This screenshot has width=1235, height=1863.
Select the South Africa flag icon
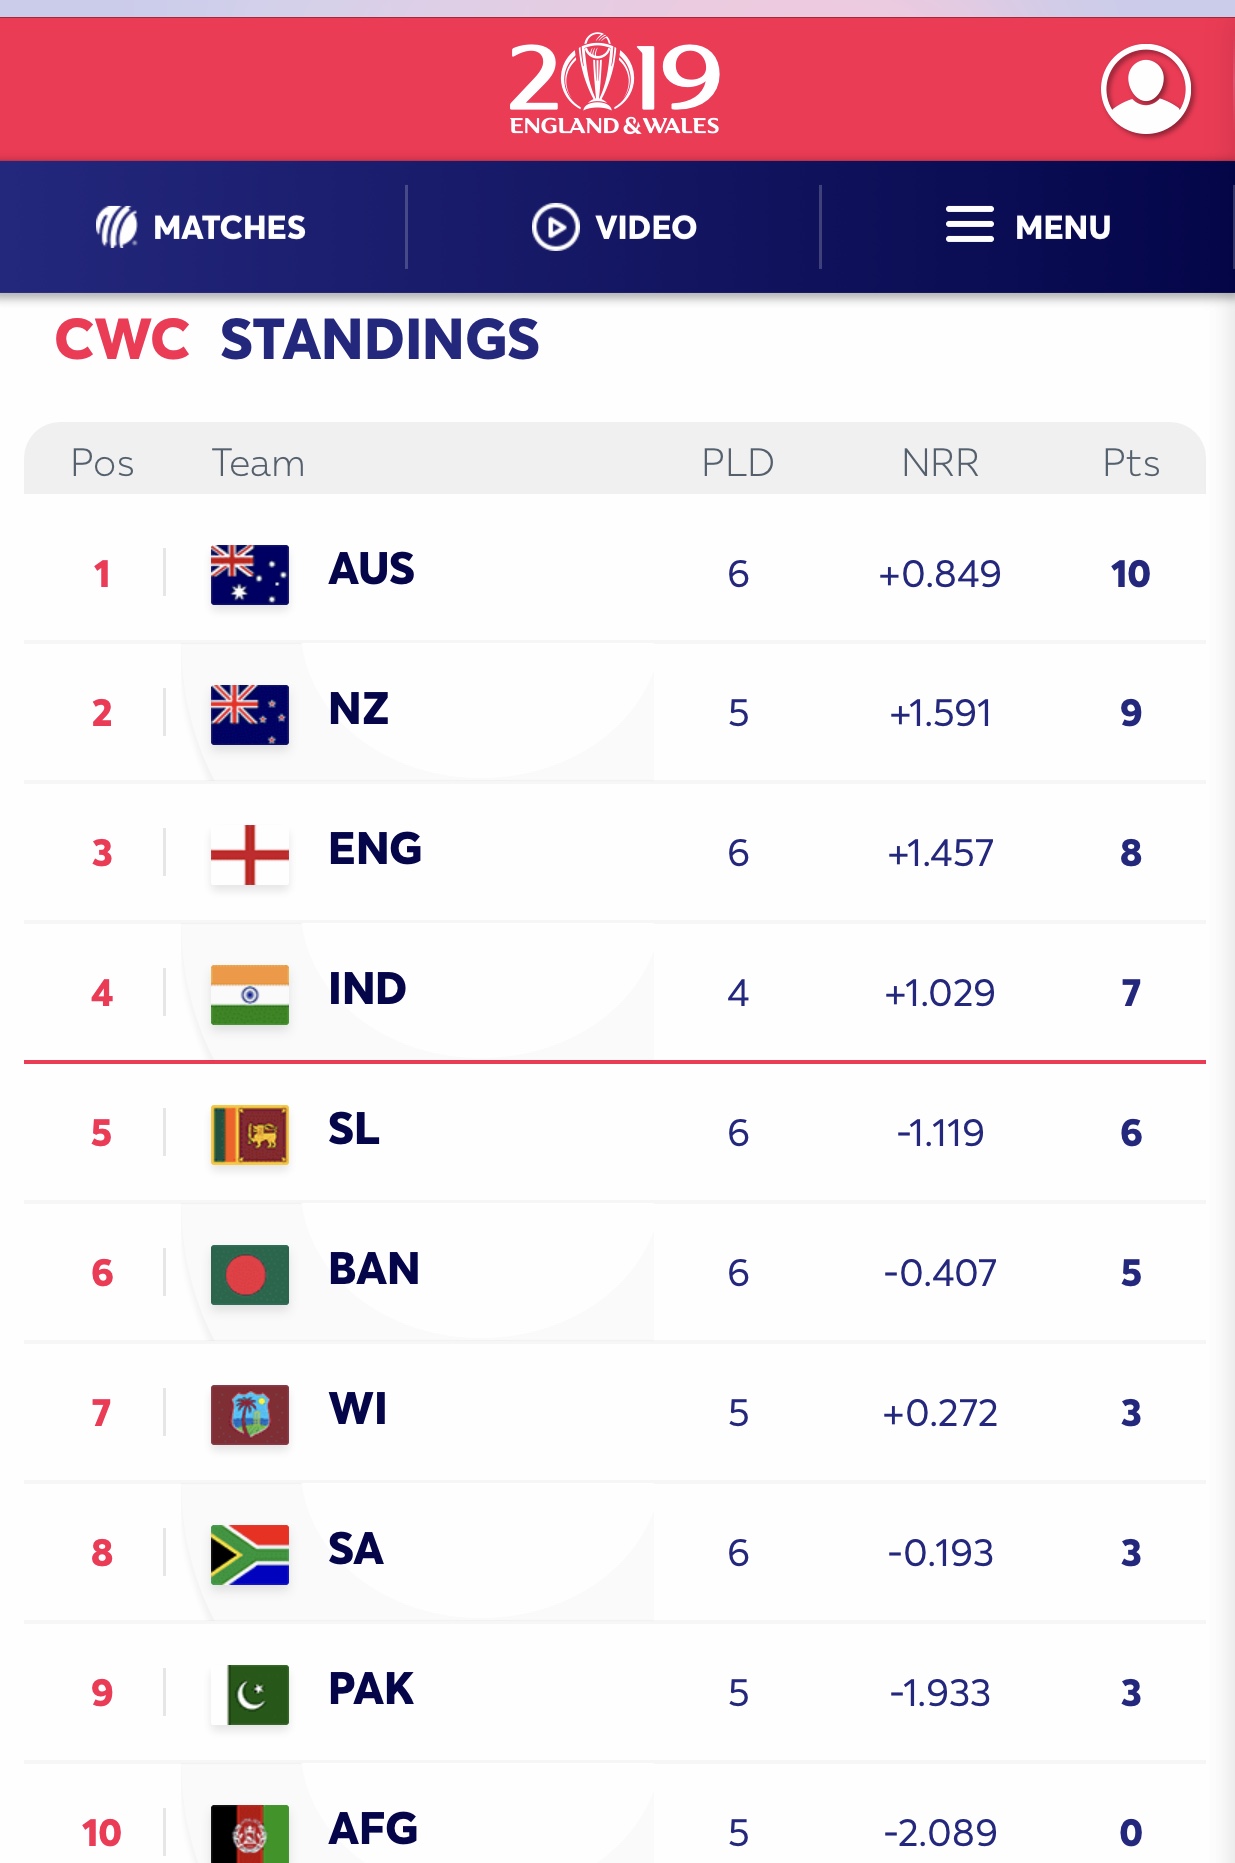tap(250, 1554)
